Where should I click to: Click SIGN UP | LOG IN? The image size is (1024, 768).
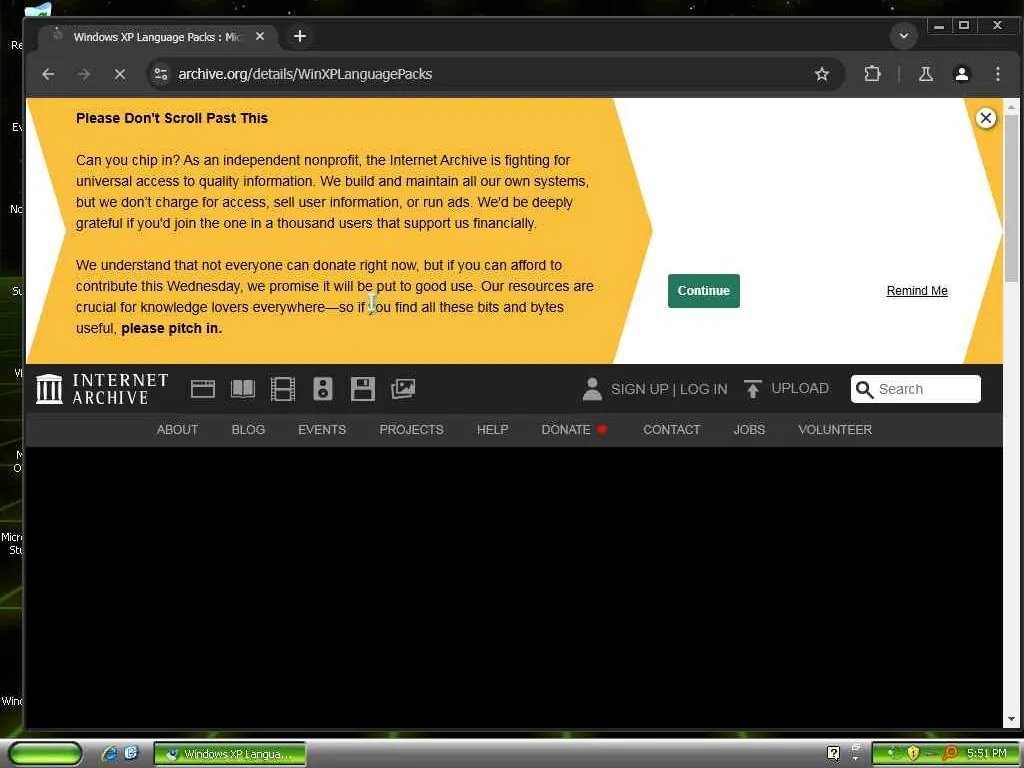(669, 389)
